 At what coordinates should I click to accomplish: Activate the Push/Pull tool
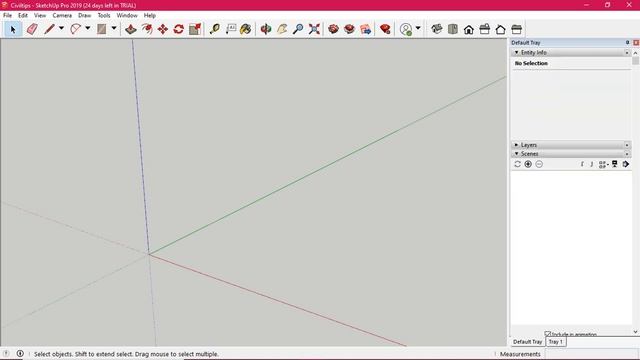[131, 29]
